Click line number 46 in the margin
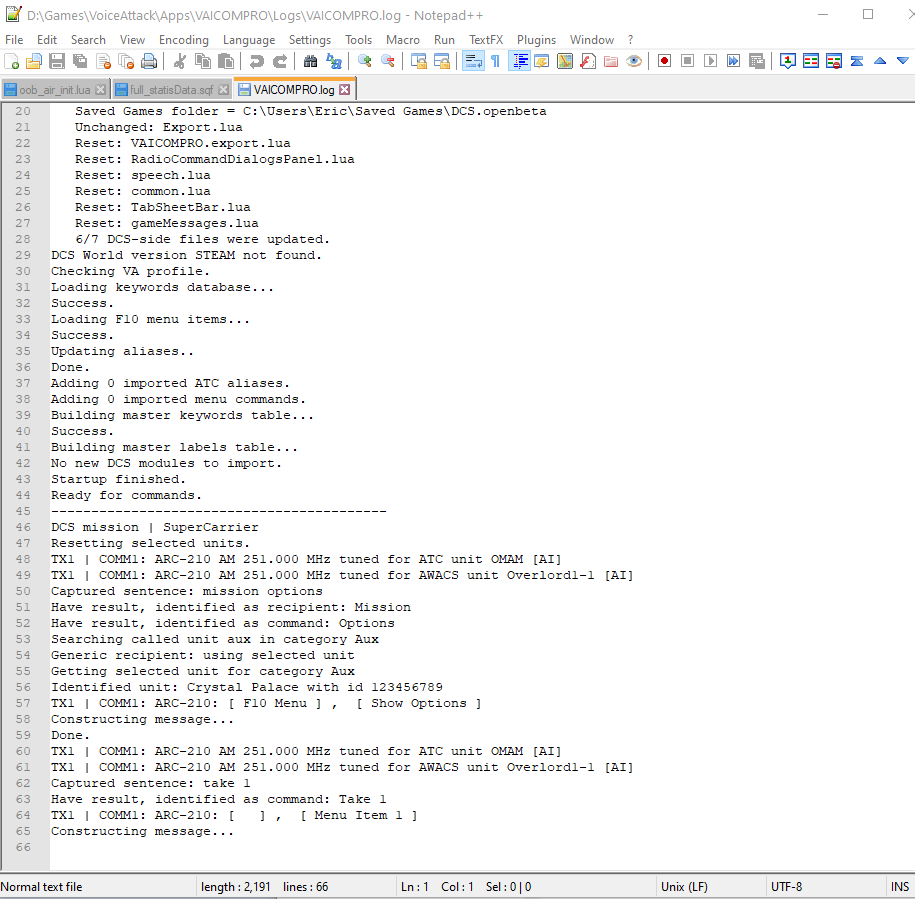This screenshot has height=899, width=915. (x=23, y=527)
